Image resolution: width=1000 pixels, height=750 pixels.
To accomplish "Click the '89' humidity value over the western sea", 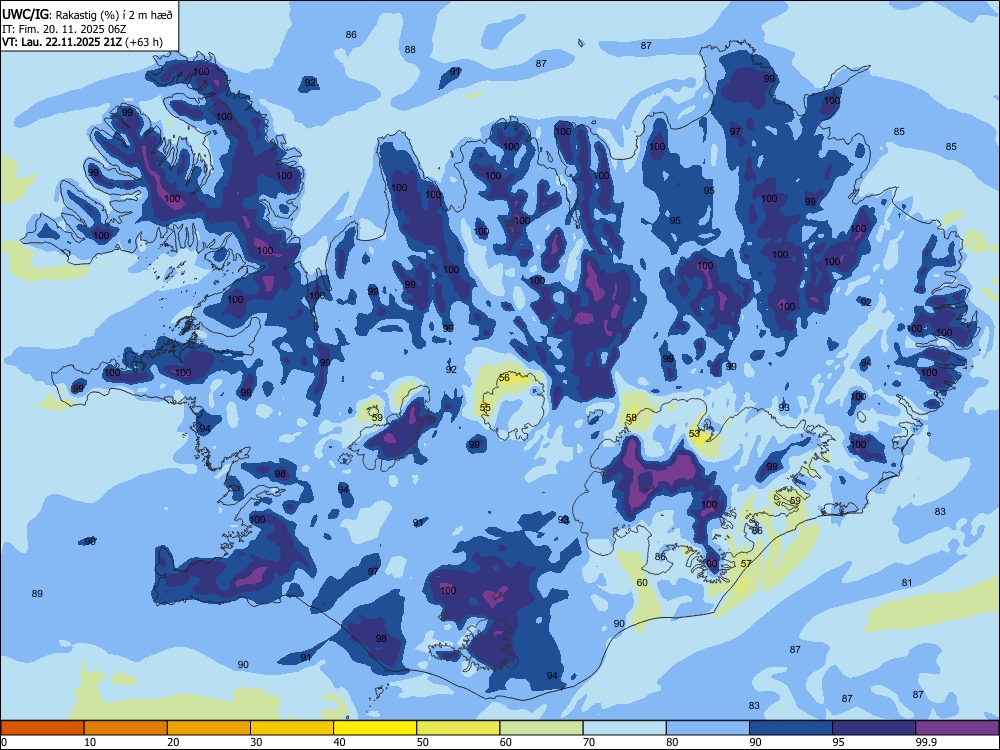I will coord(37,594).
